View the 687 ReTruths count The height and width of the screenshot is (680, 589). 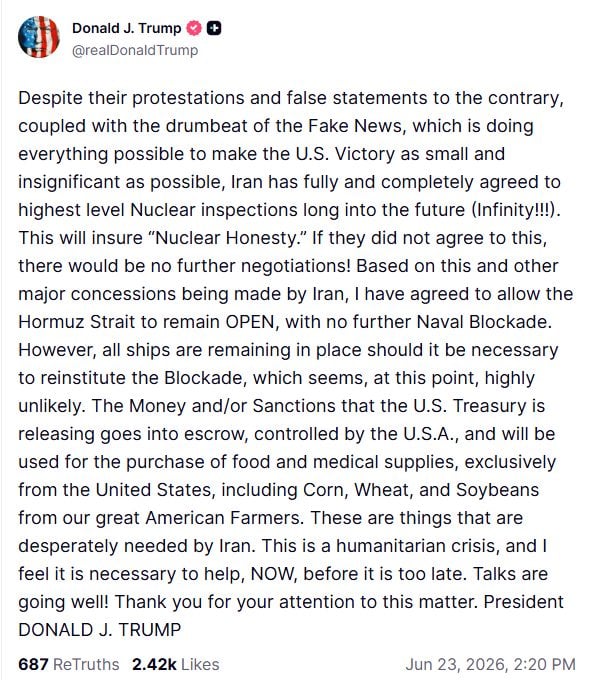(33, 664)
